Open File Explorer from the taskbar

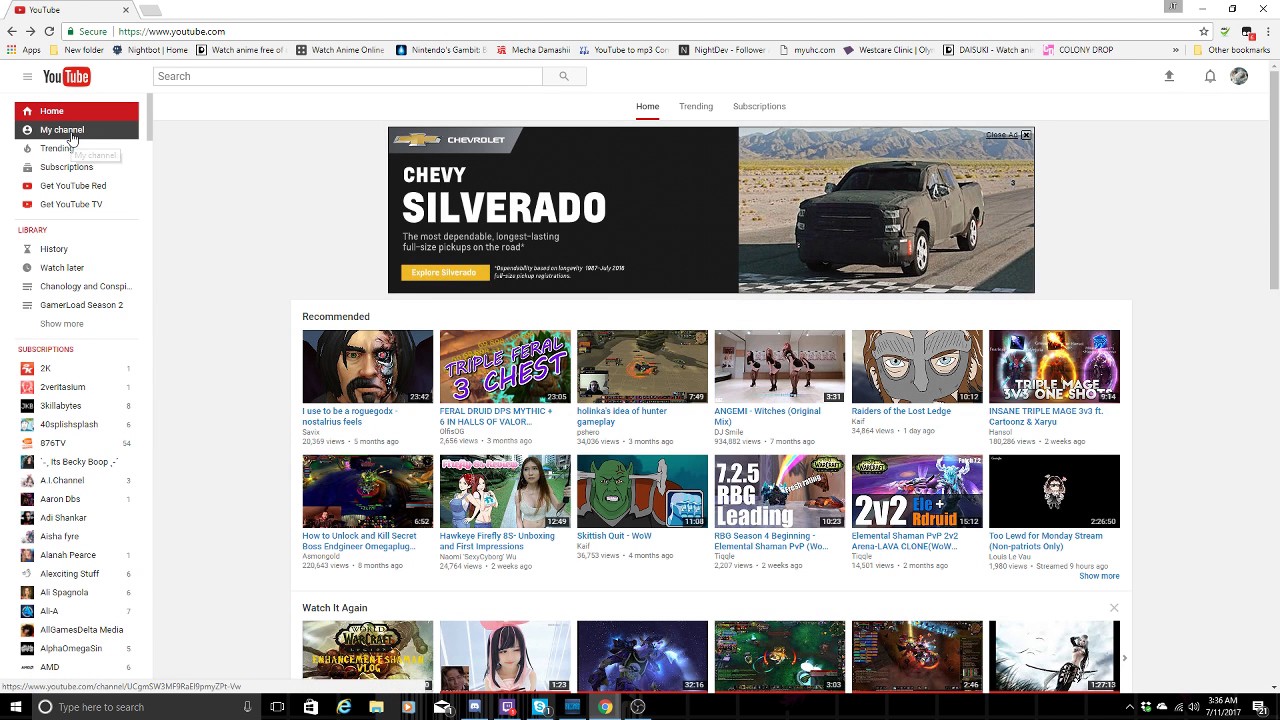coord(376,707)
